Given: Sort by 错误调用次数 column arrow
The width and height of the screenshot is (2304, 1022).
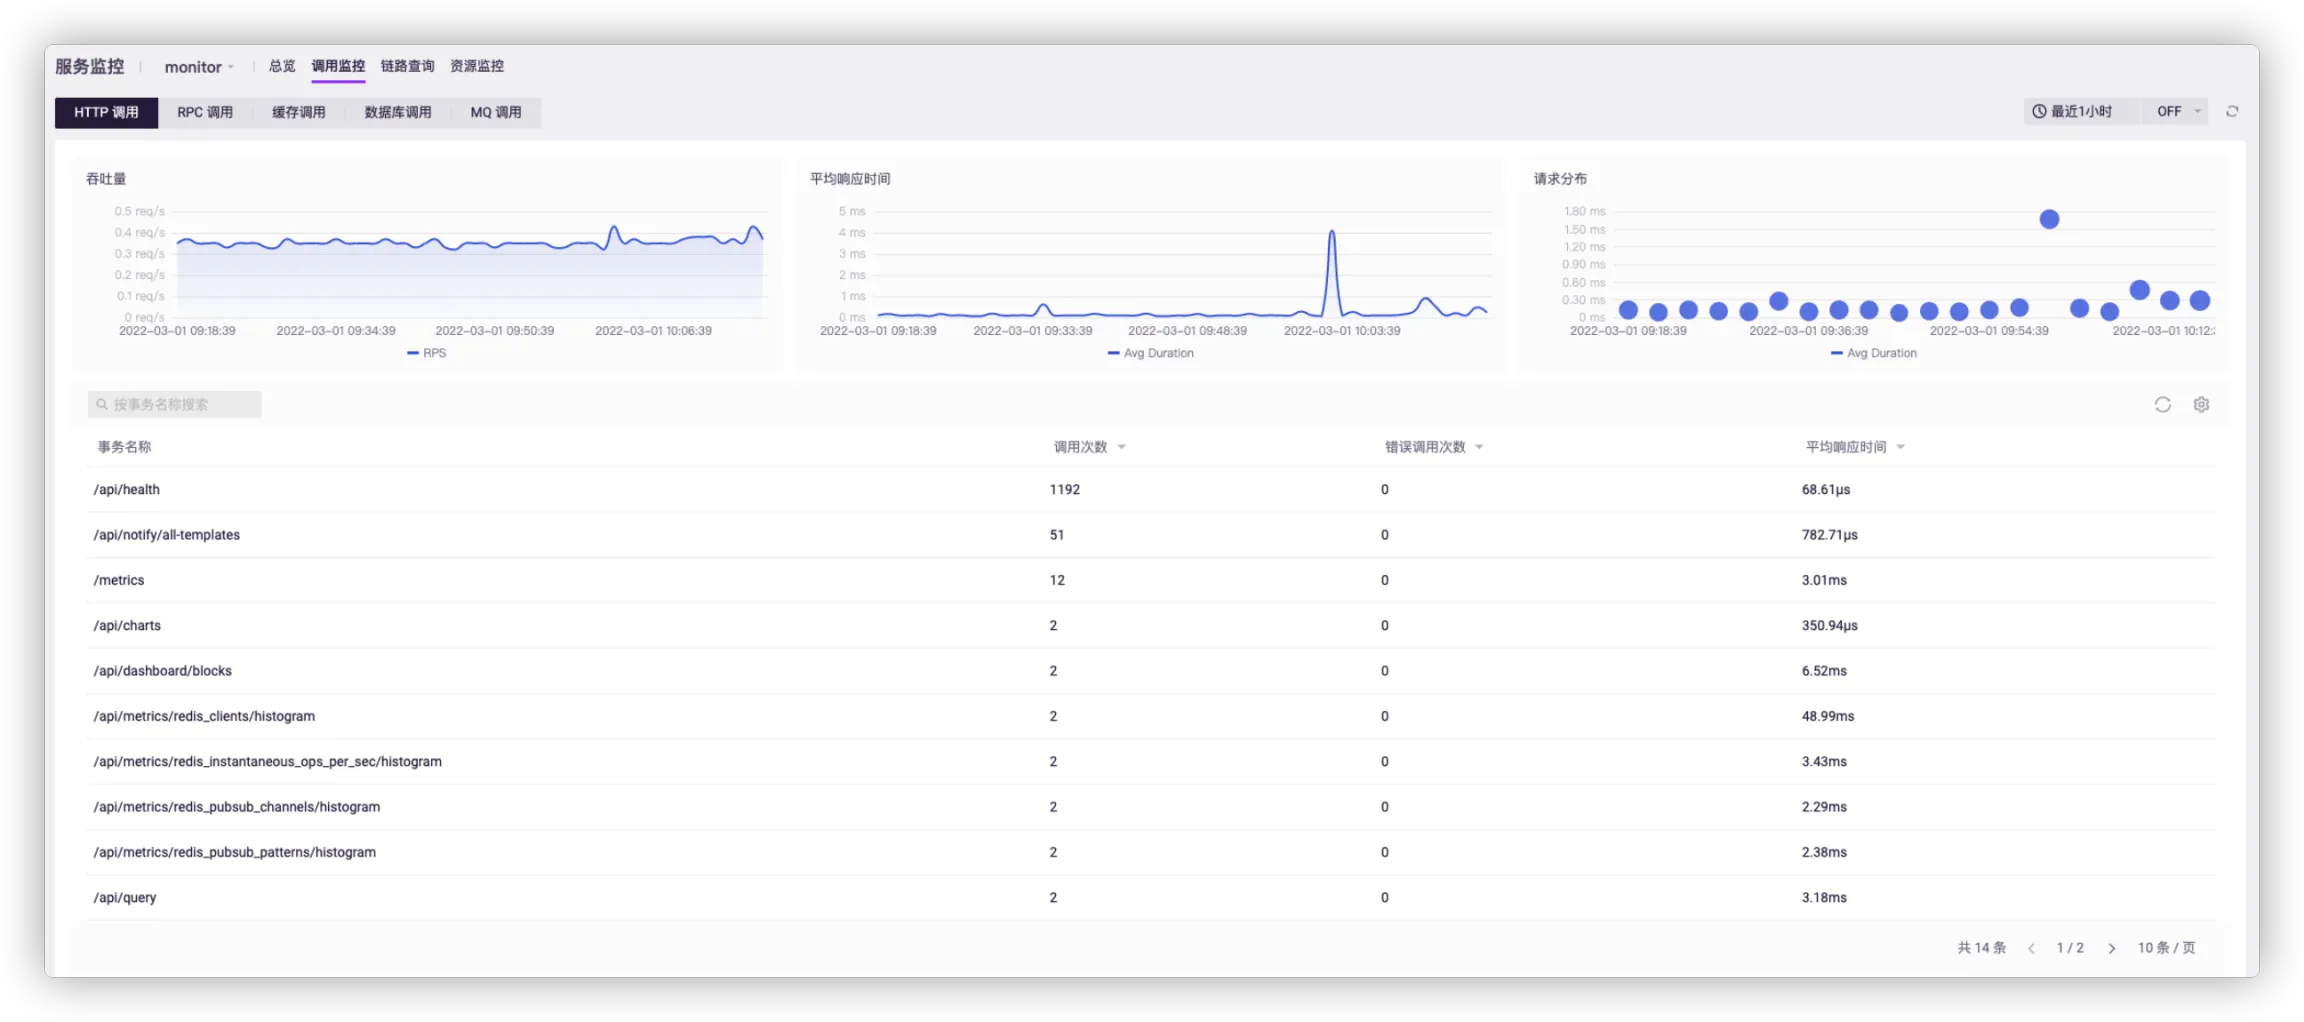Looking at the screenshot, I should (1479, 448).
